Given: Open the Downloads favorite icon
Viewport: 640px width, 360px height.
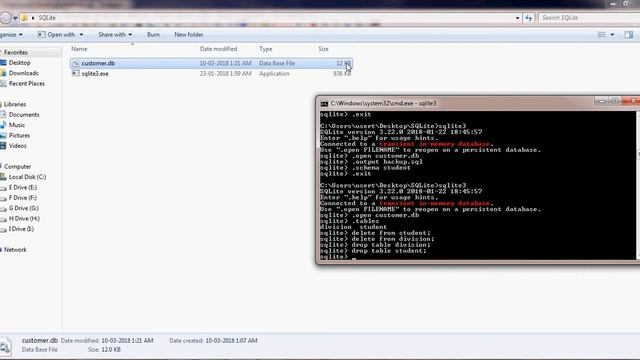Looking at the screenshot, I should pos(3,73).
